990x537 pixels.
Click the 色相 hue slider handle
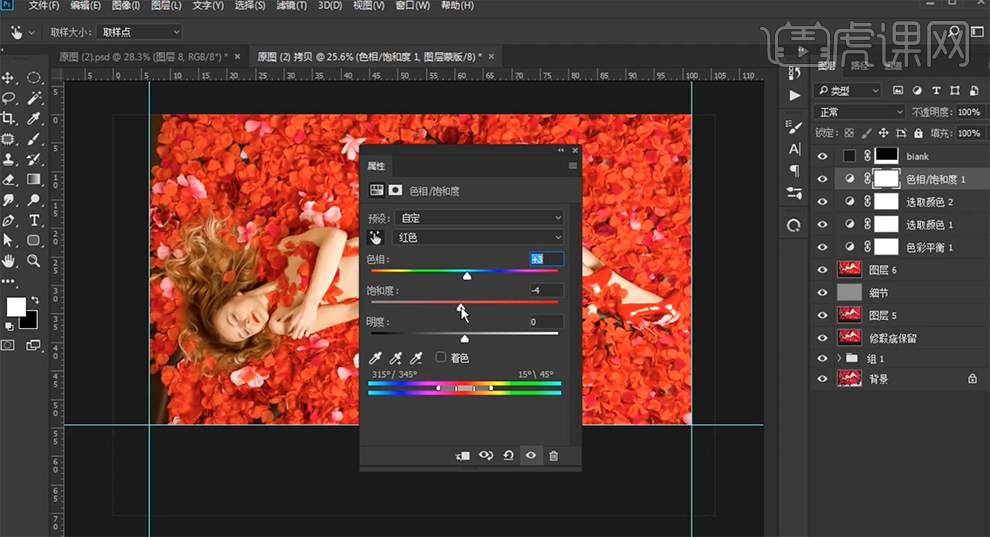[467, 275]
